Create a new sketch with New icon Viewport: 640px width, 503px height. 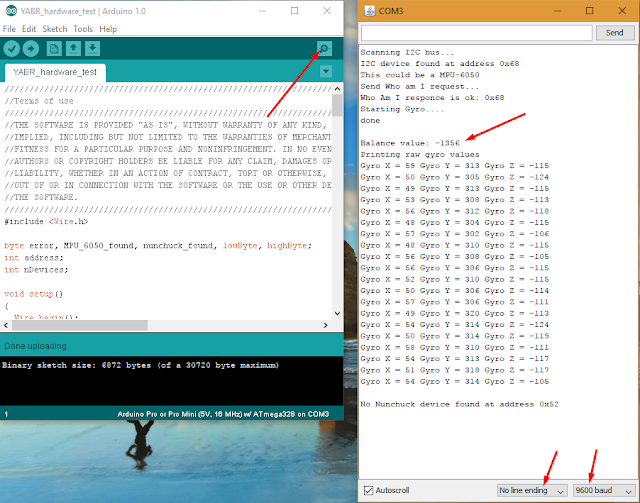[x=54, y=49]
